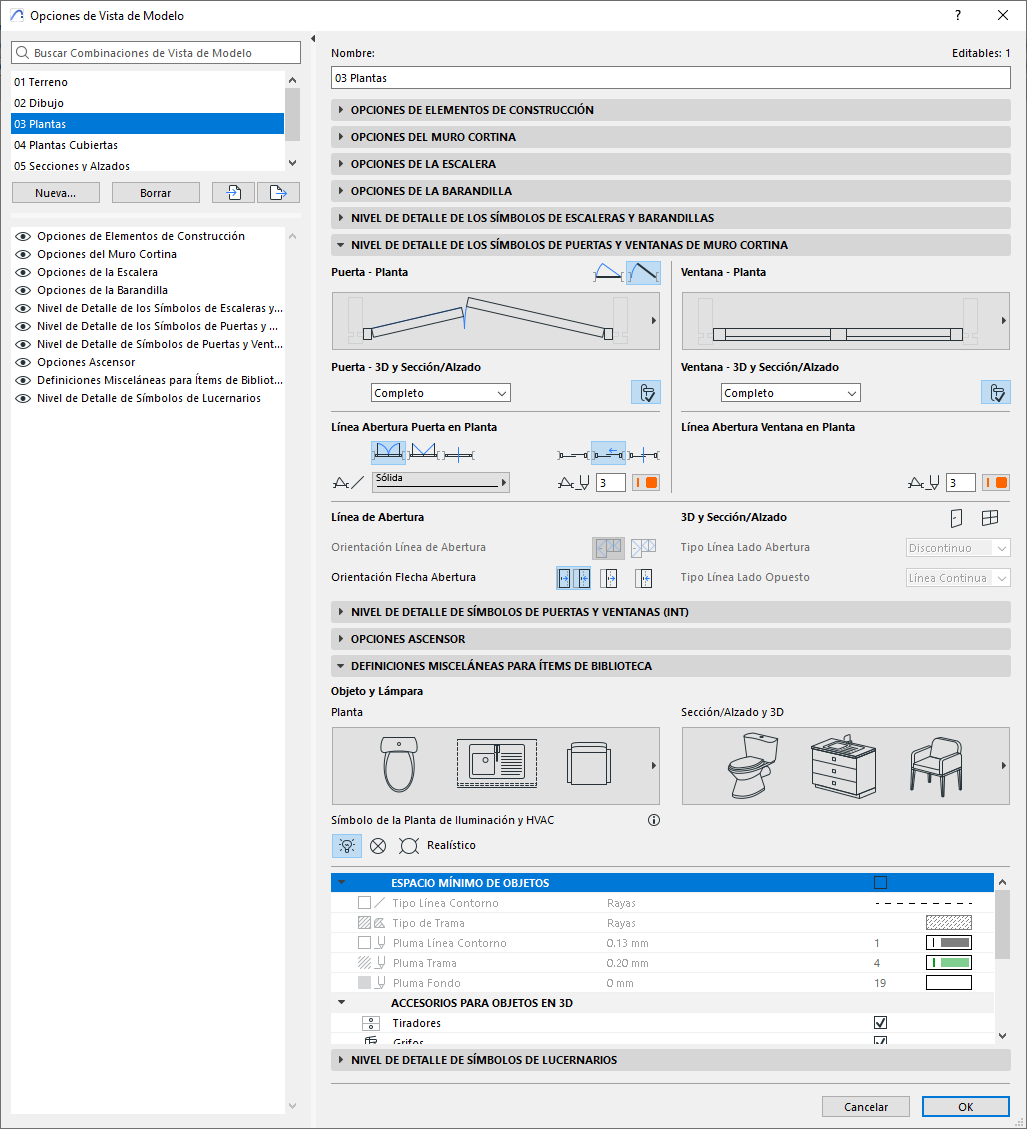Expand Nivel de Detalle de Símbolos de Lucernarios
Viewport: 1027px width, 1129px height.
coord(670,1060)
